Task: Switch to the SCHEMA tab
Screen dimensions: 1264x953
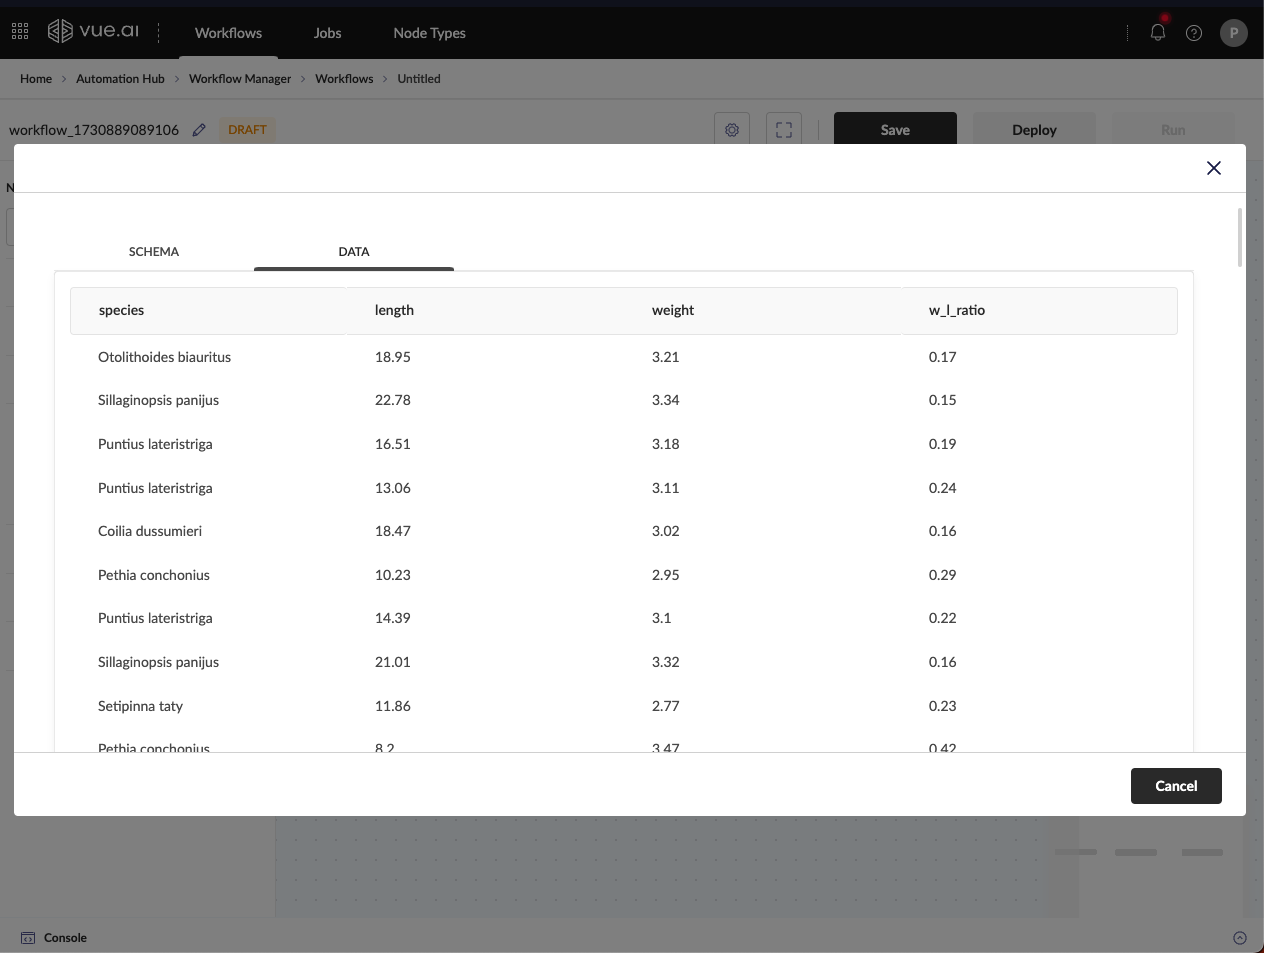Action: (x=154, y=252)
